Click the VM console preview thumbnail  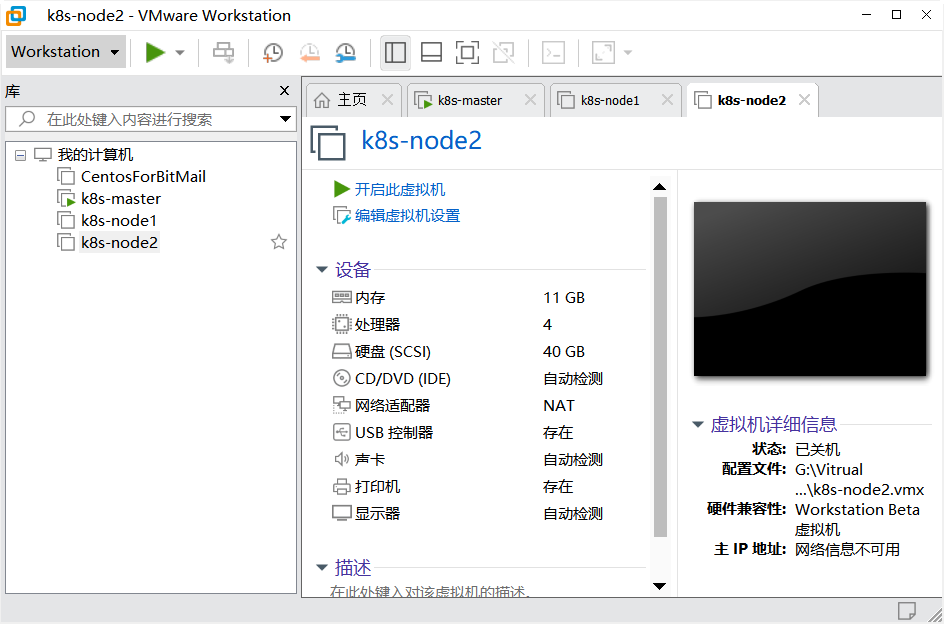tap(810, 289)
